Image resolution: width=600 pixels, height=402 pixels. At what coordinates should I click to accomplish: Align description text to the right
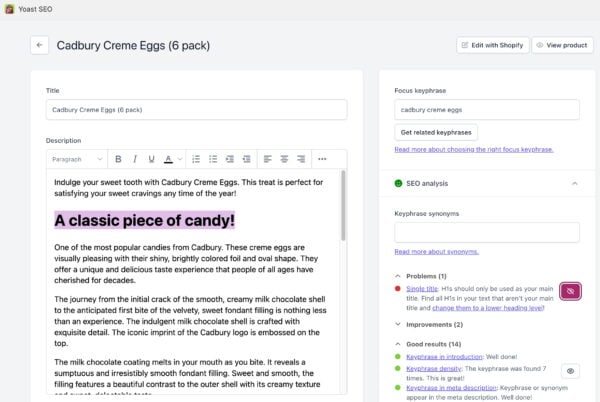[300, 159]
